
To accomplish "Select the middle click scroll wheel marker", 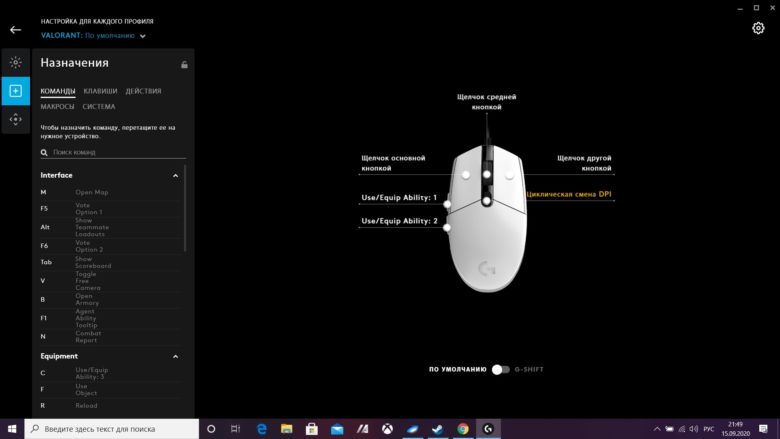I will pyautogui.click(x=487, y=174).
